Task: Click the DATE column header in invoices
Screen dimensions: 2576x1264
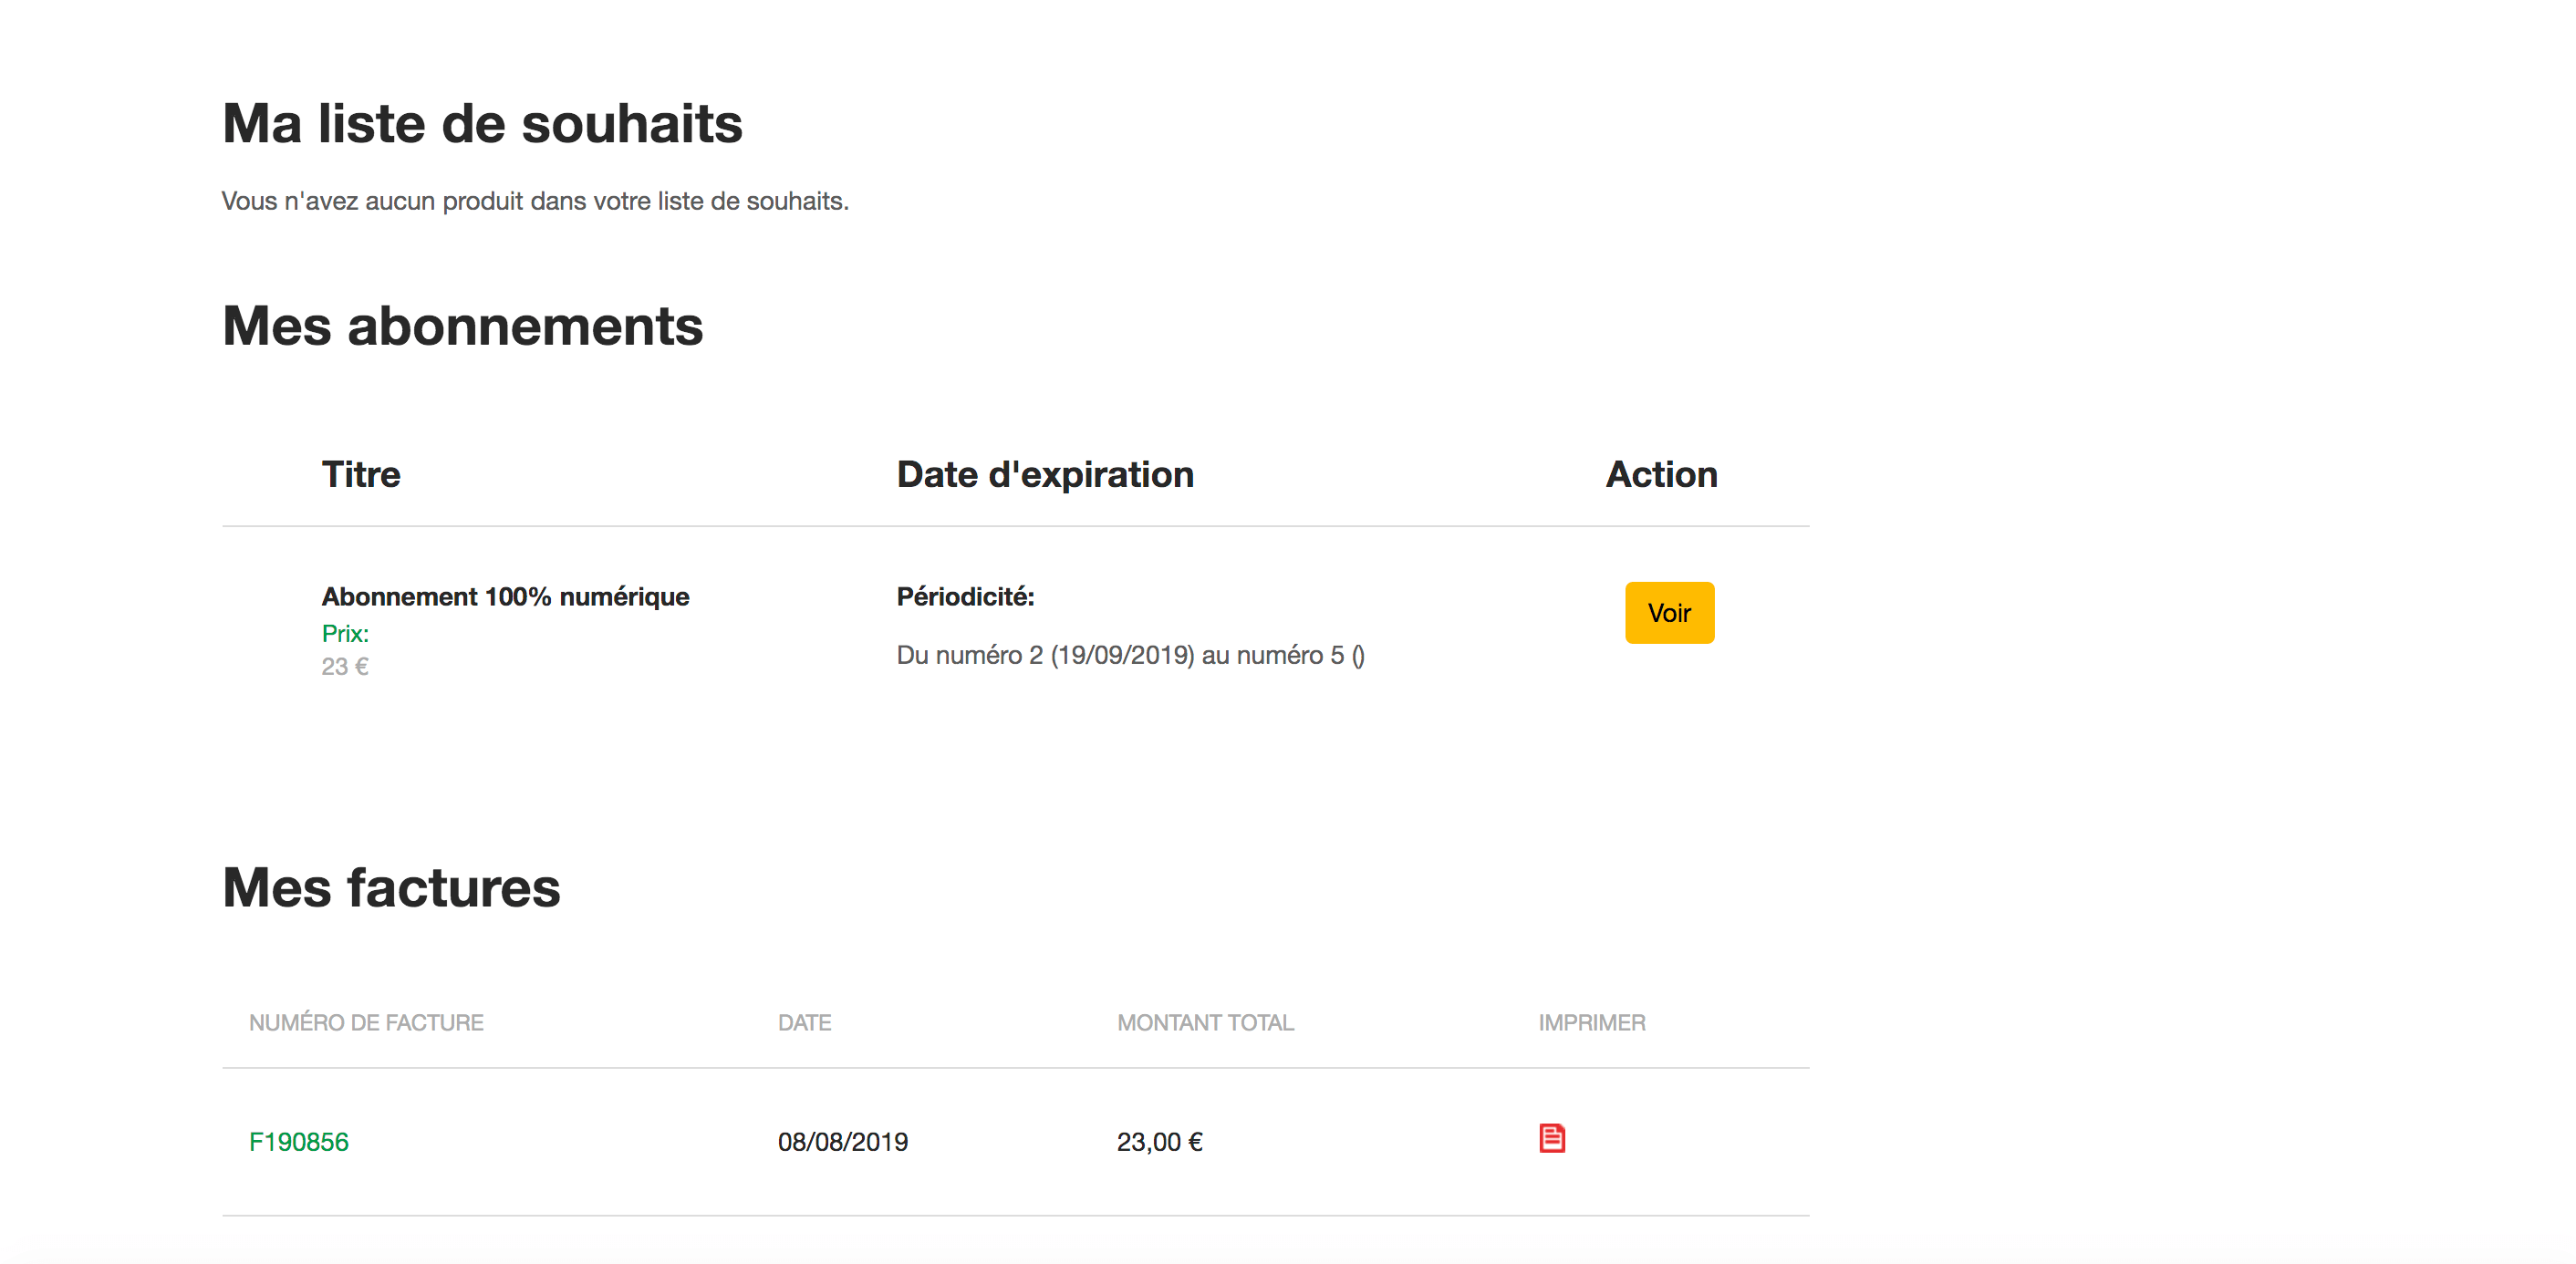Action: (x=804, y=1023)
